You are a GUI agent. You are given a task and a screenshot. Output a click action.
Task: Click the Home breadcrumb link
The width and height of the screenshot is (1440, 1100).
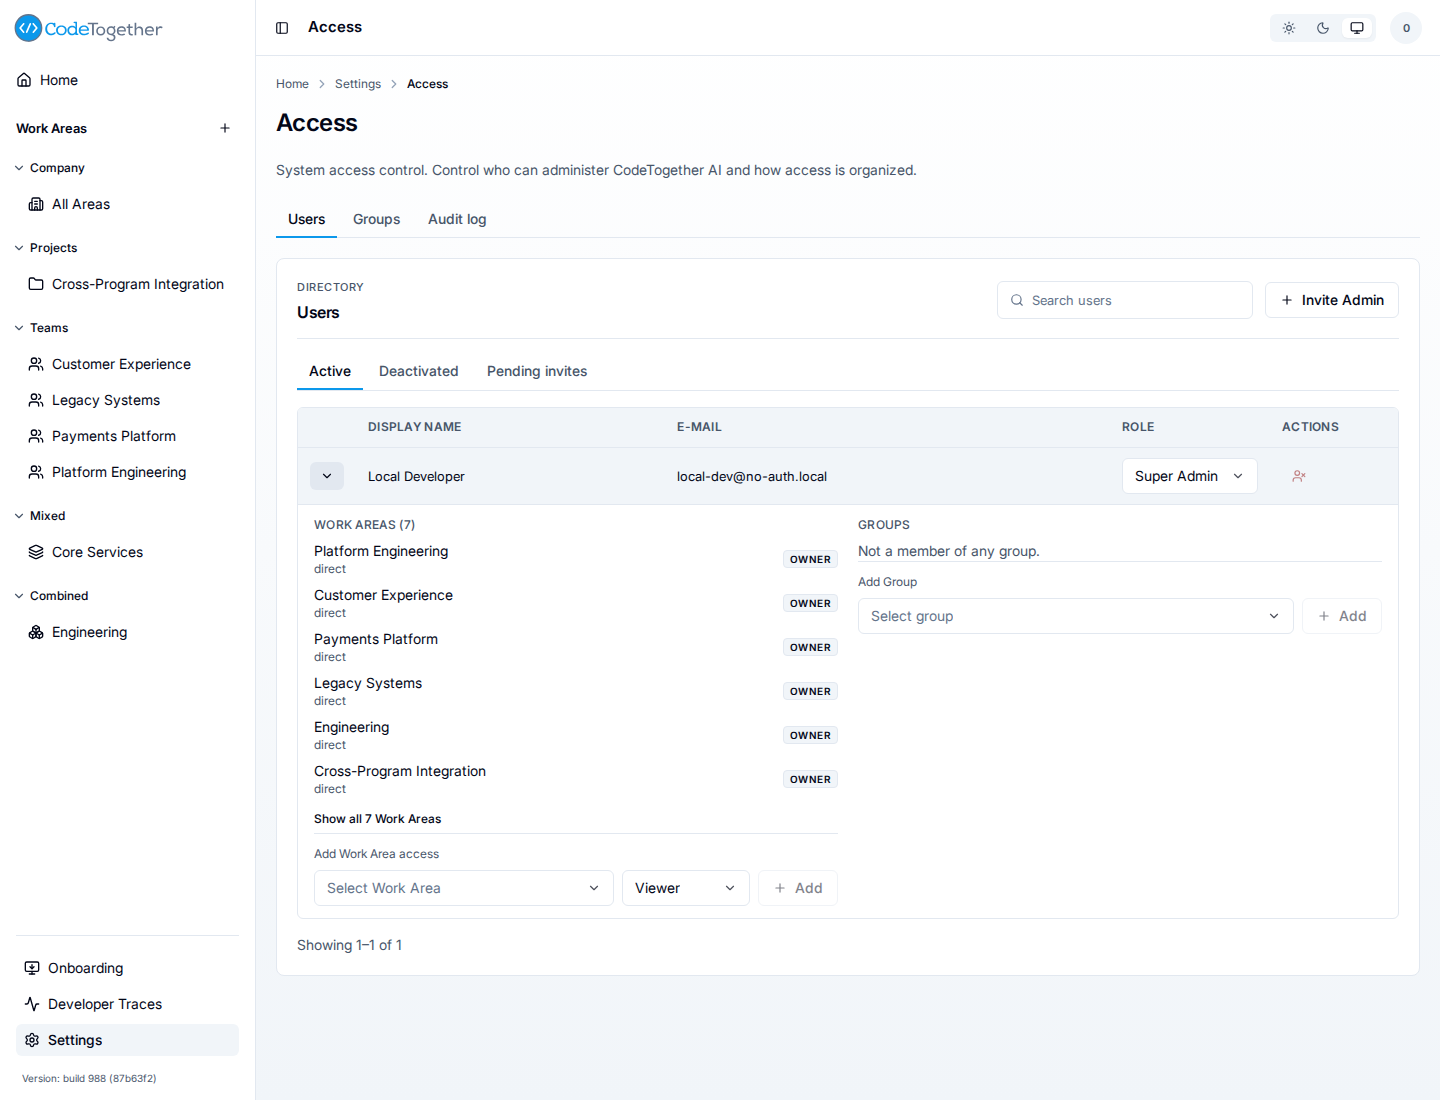[292, 84]
